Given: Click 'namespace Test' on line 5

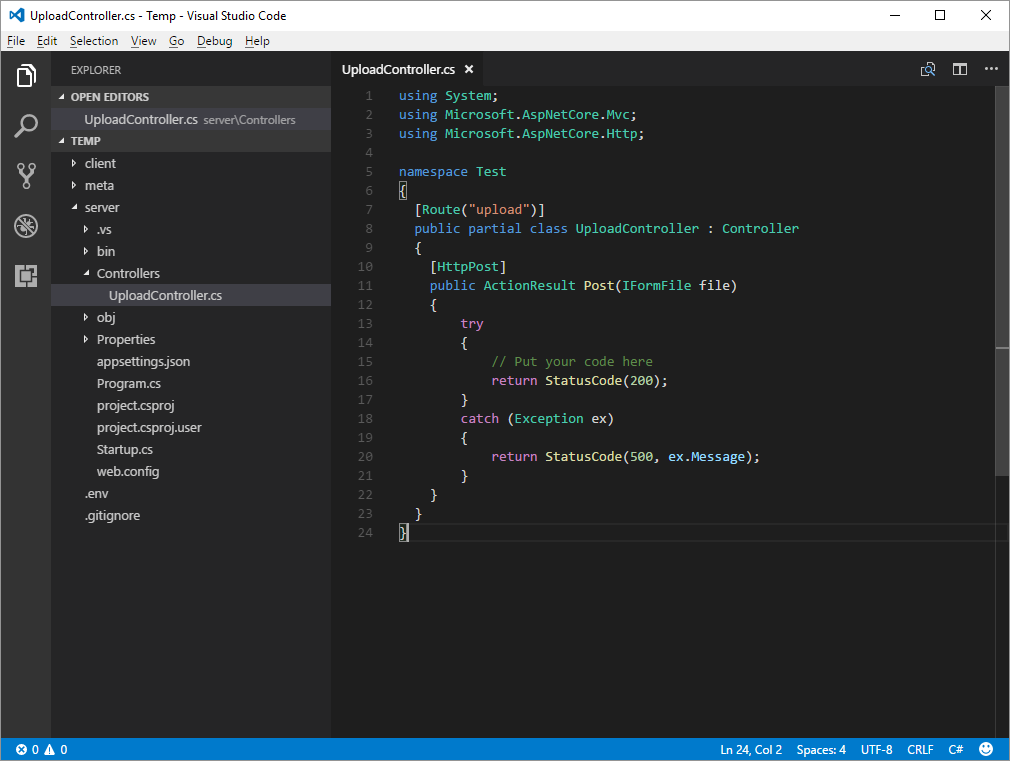Looking at the screenshot, I should click(452, 171).
